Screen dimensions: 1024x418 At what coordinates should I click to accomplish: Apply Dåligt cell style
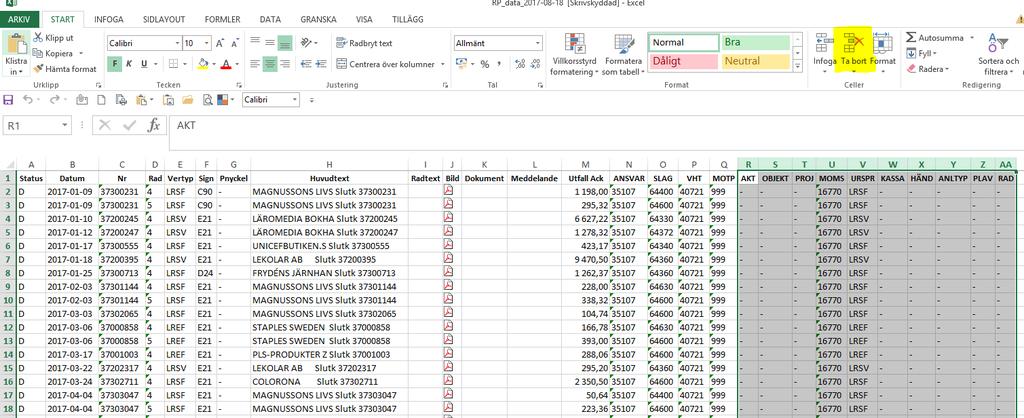pyautogui.click(x=683, y=61)
